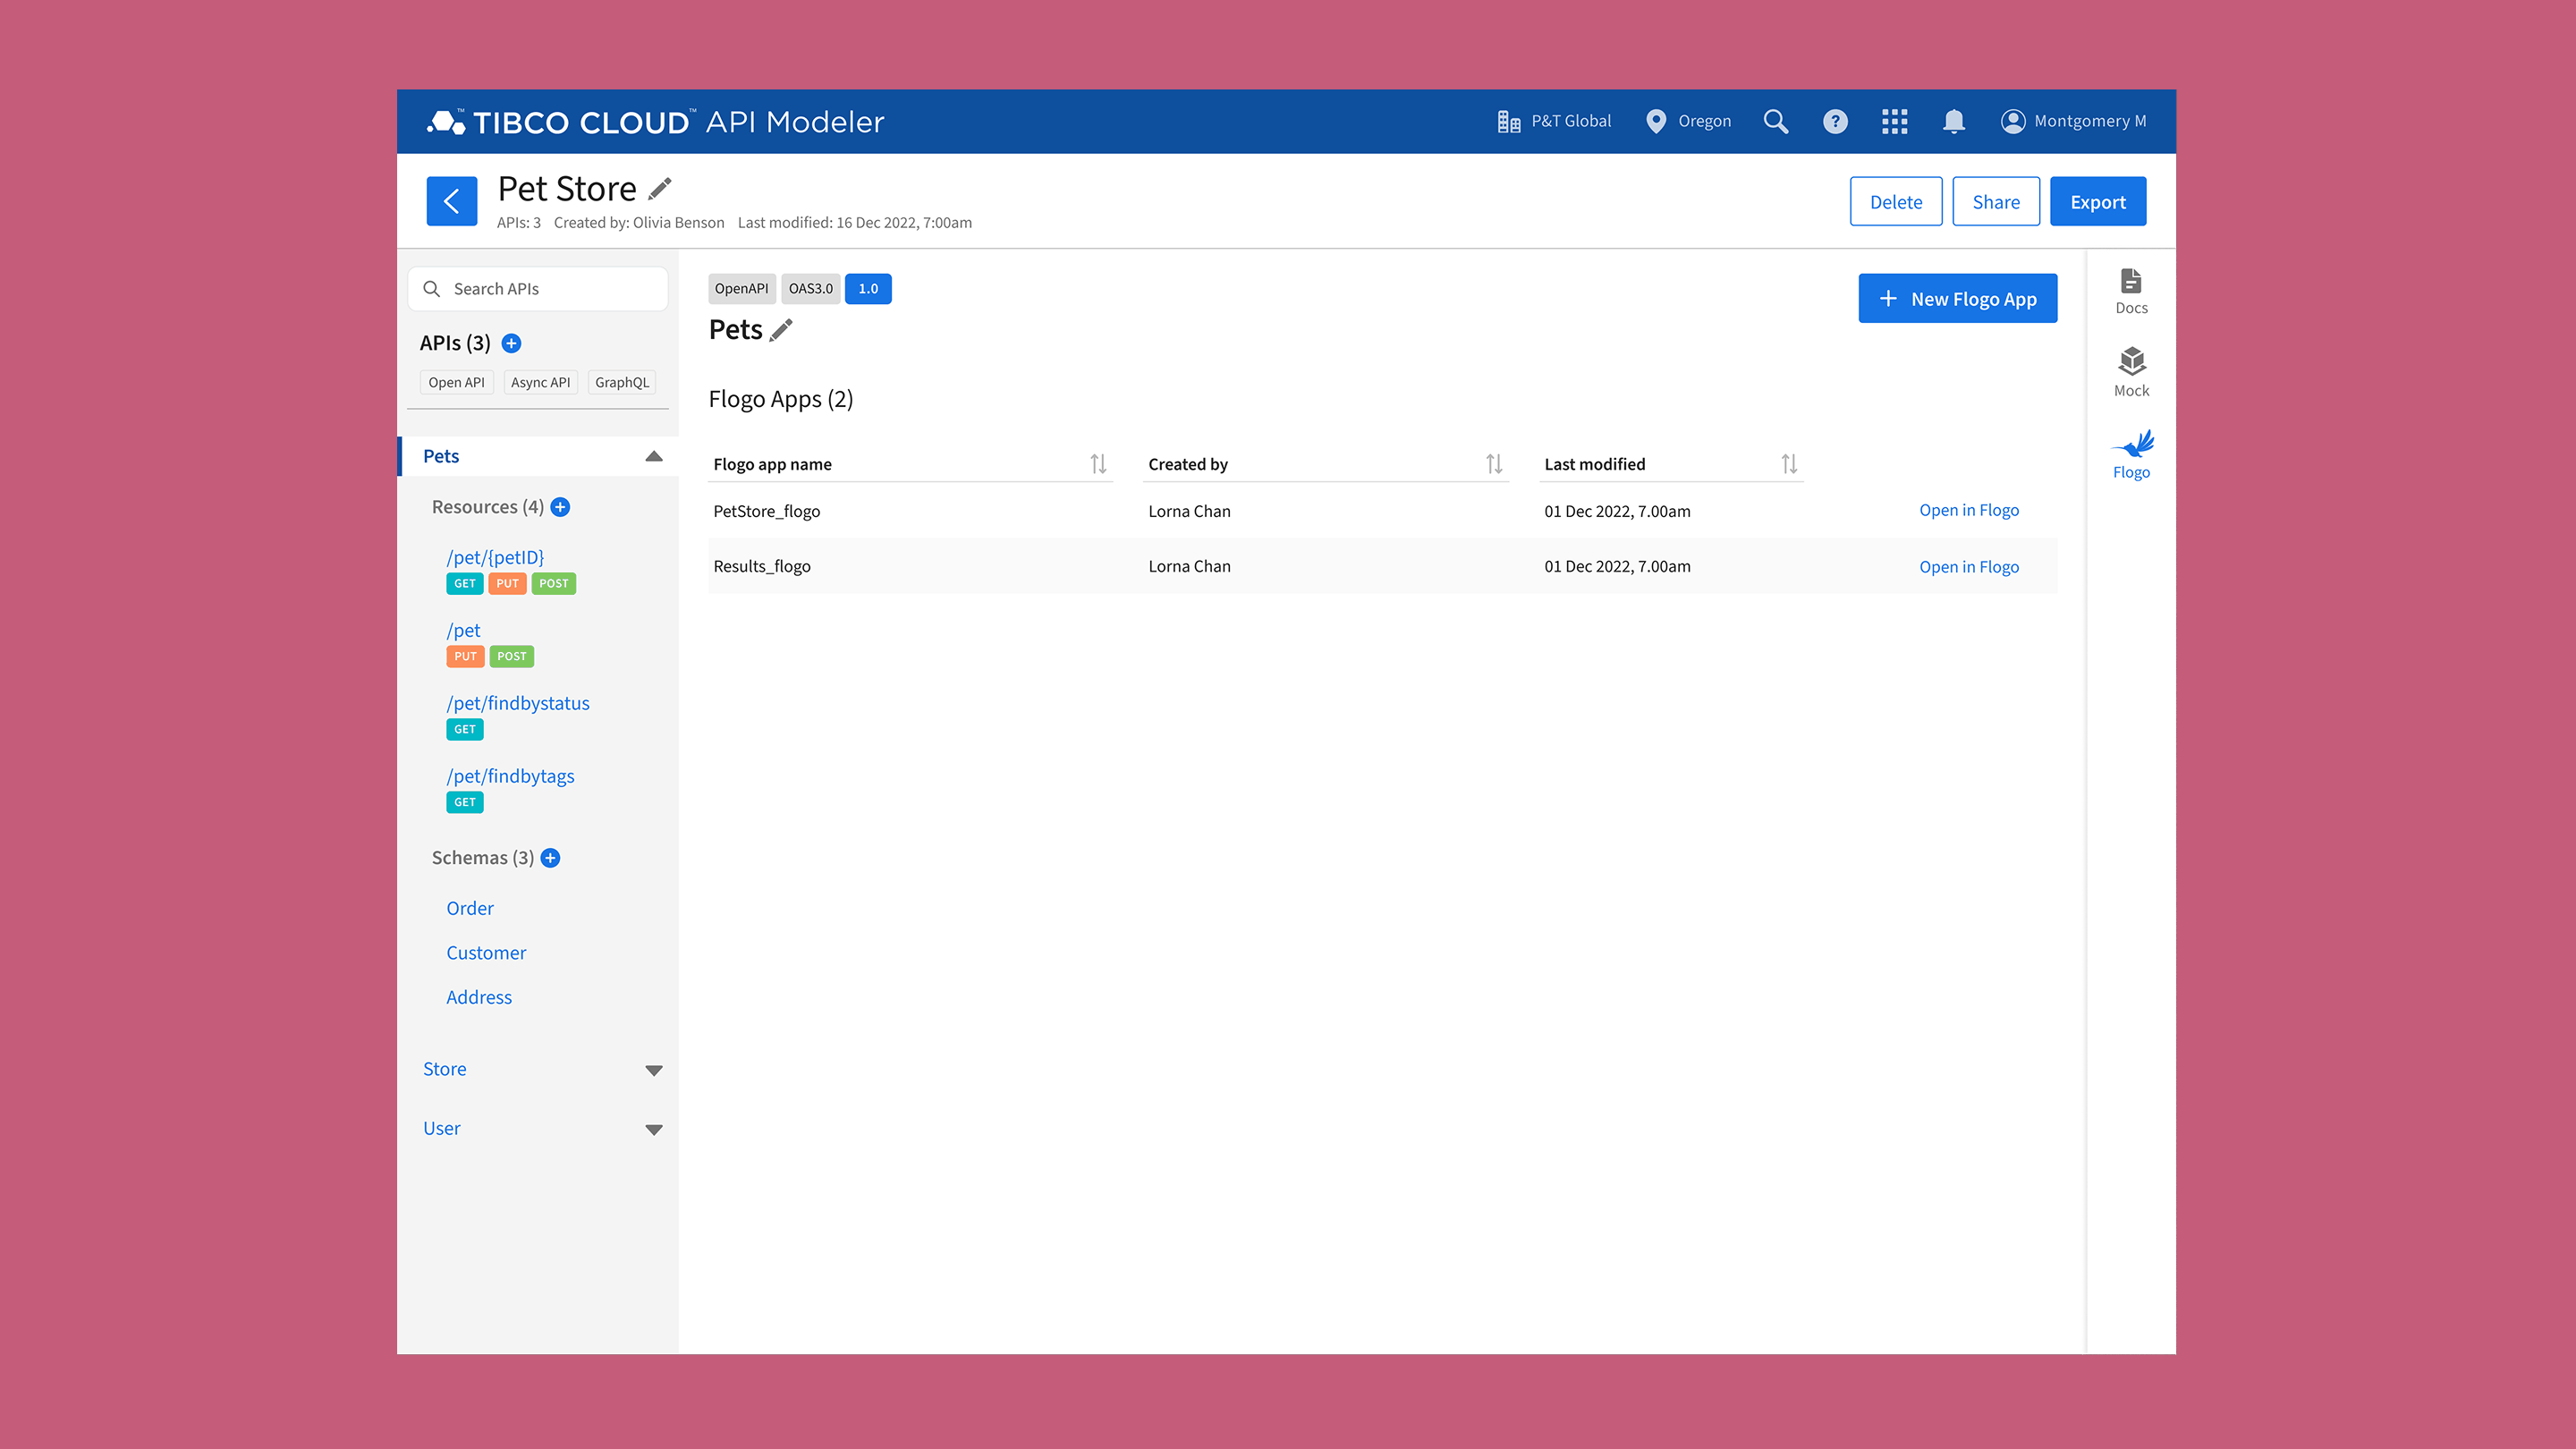Edit the Pets API name with pencil icon
This screenshot has height=1449, width=2576.
click(x=781, y=328)
